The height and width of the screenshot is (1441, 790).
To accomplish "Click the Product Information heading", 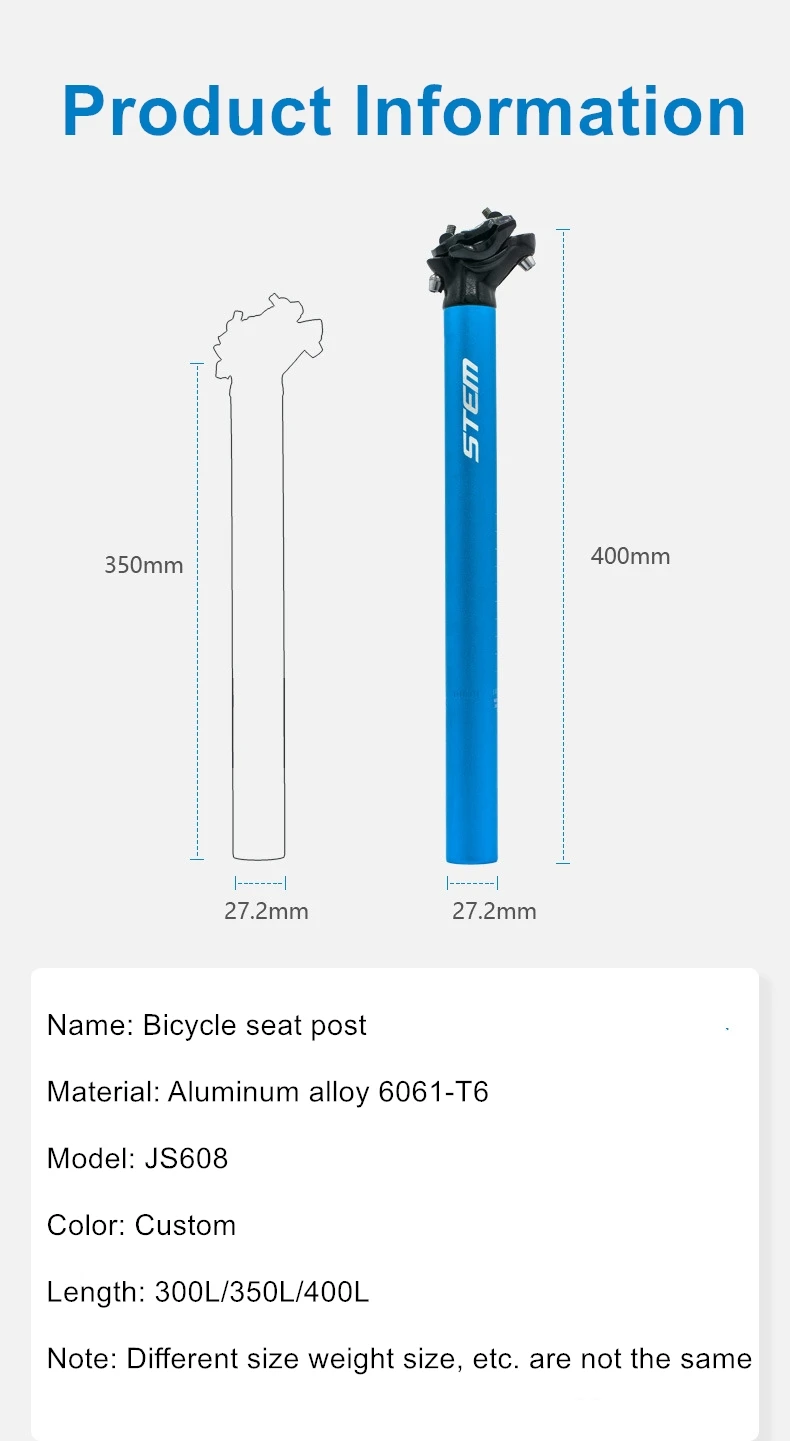I will pos(404,112).
